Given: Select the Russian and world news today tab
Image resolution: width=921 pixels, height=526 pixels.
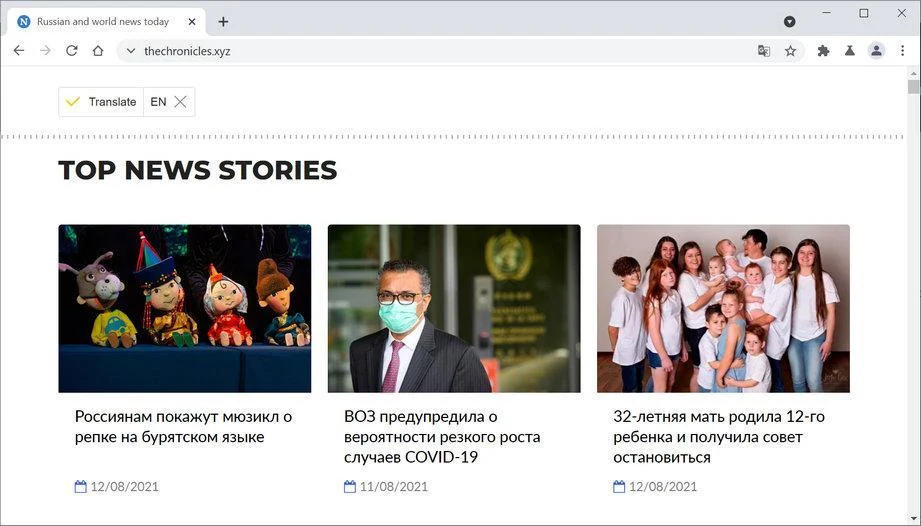Looking at the screenshot, I should coord(106,22).
